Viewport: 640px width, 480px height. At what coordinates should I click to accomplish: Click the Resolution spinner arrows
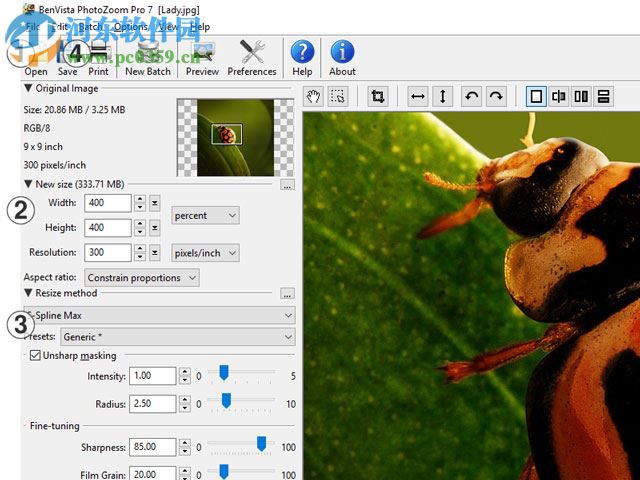(140, 253)
